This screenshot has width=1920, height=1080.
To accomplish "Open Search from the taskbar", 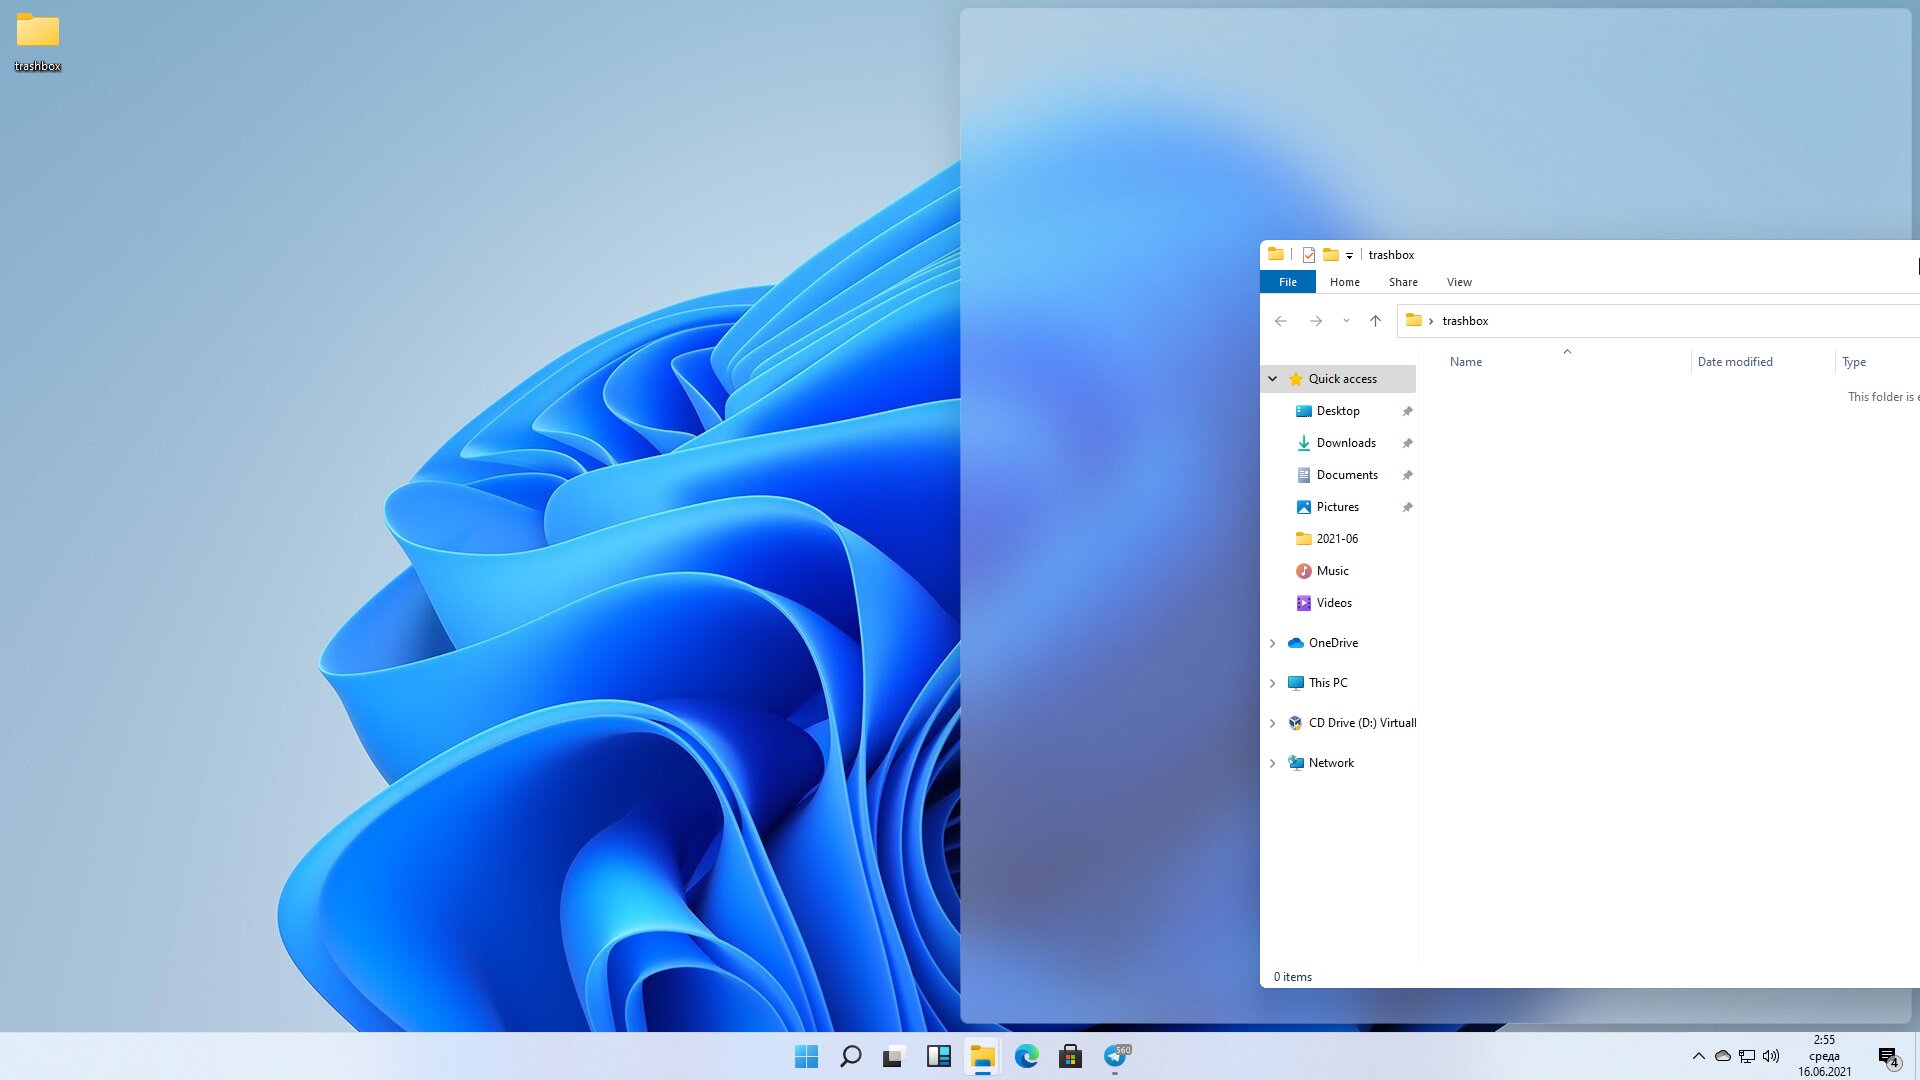I will pyautogui.click(x=850, y=1056).
